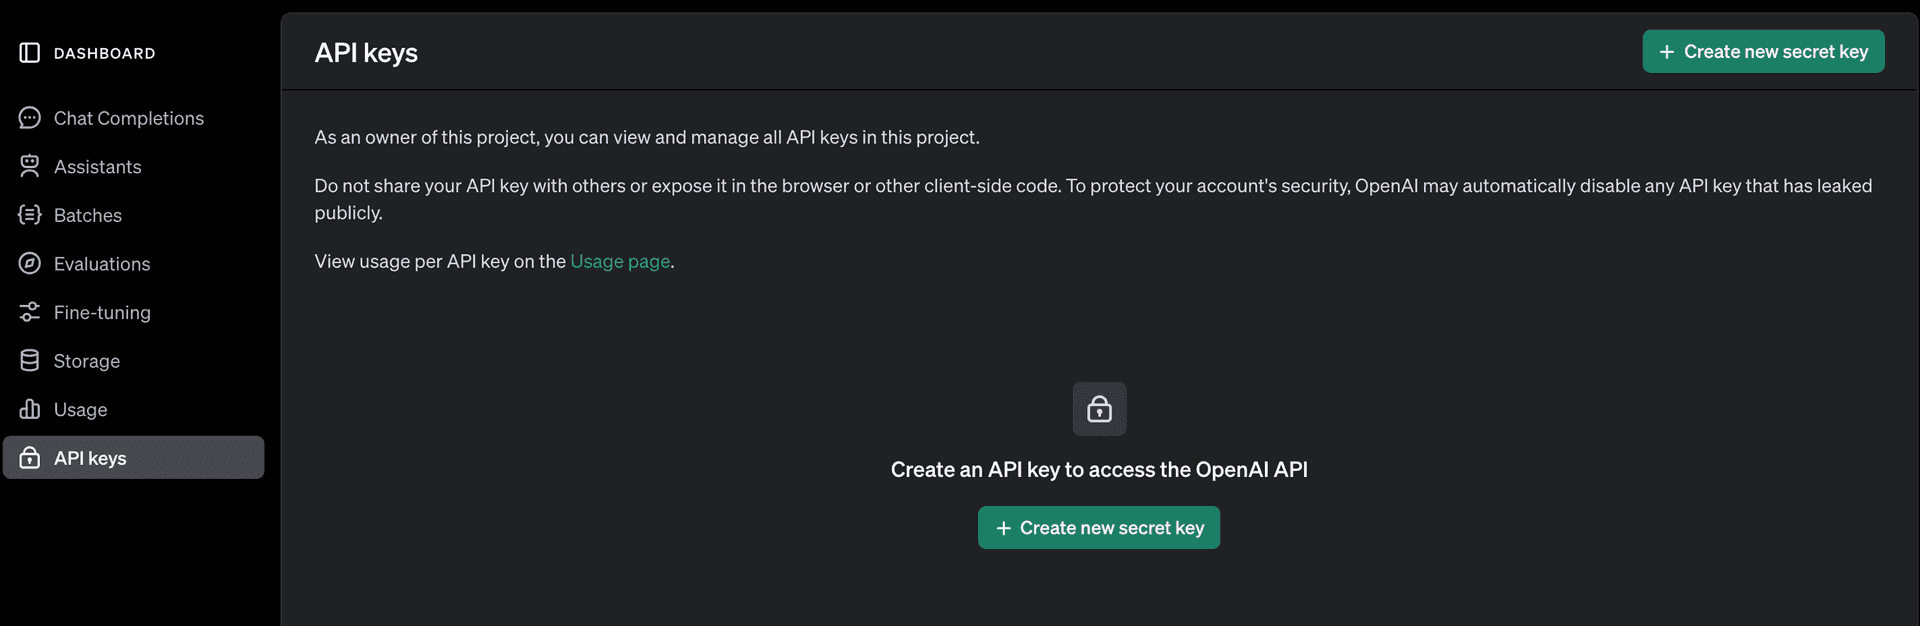Click the API keys lock icon
Screen dimensions: 1920x626
[30, 457]
